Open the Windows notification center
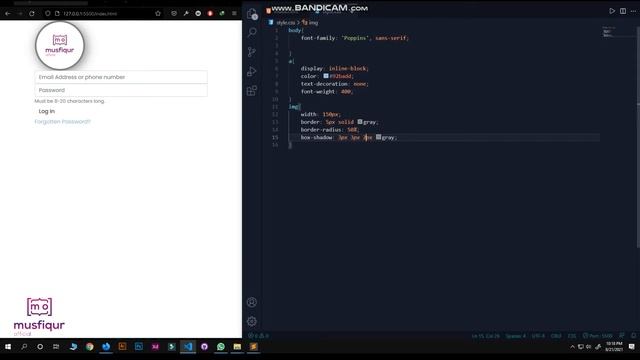The image size is (640, 360). pos(631,347)
